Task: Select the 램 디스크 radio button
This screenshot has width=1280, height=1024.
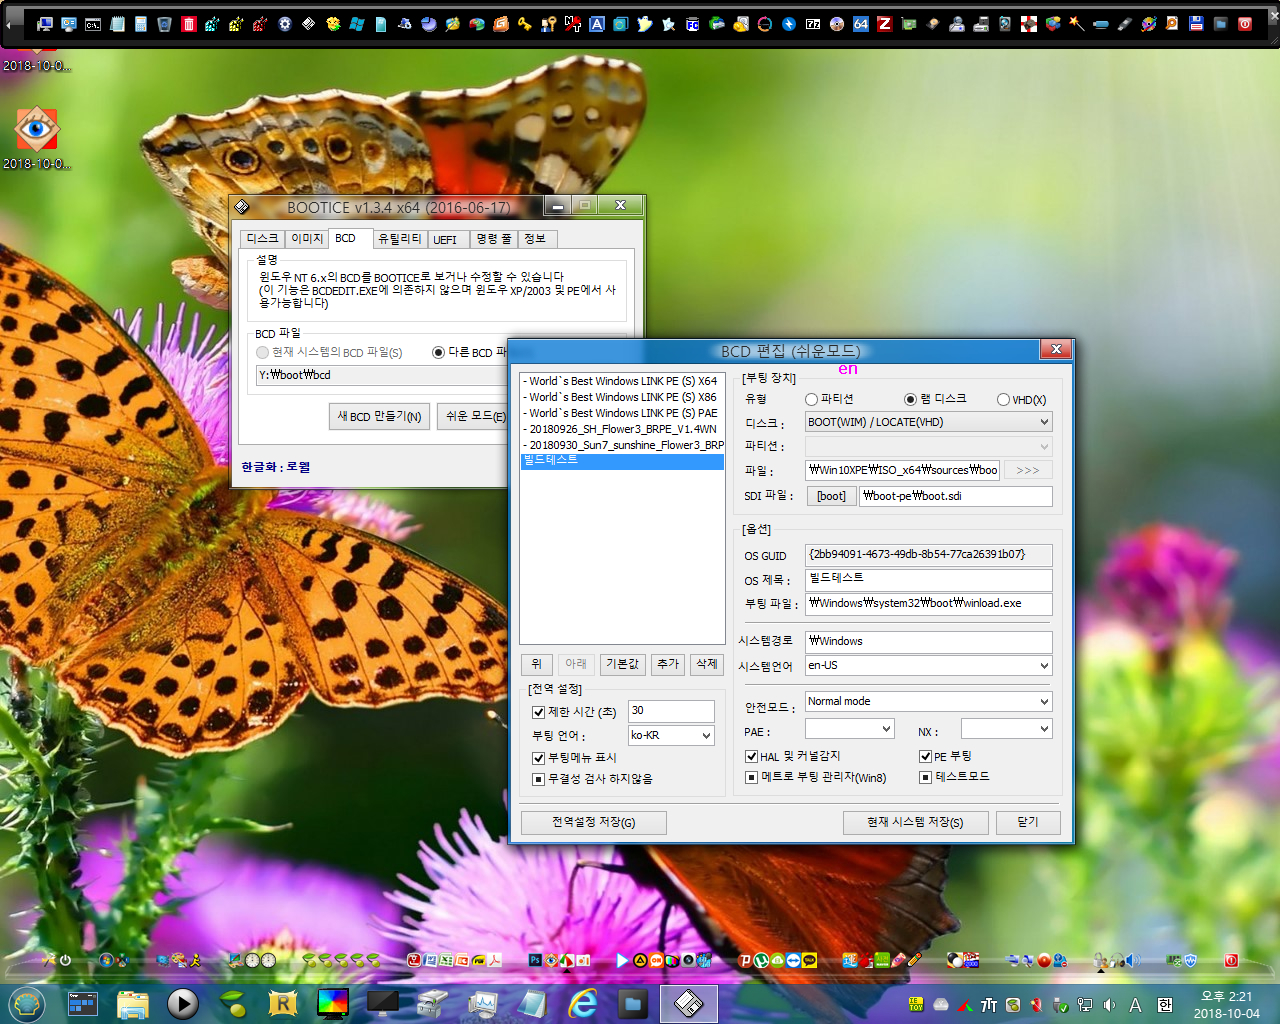Action: (910, 399)
